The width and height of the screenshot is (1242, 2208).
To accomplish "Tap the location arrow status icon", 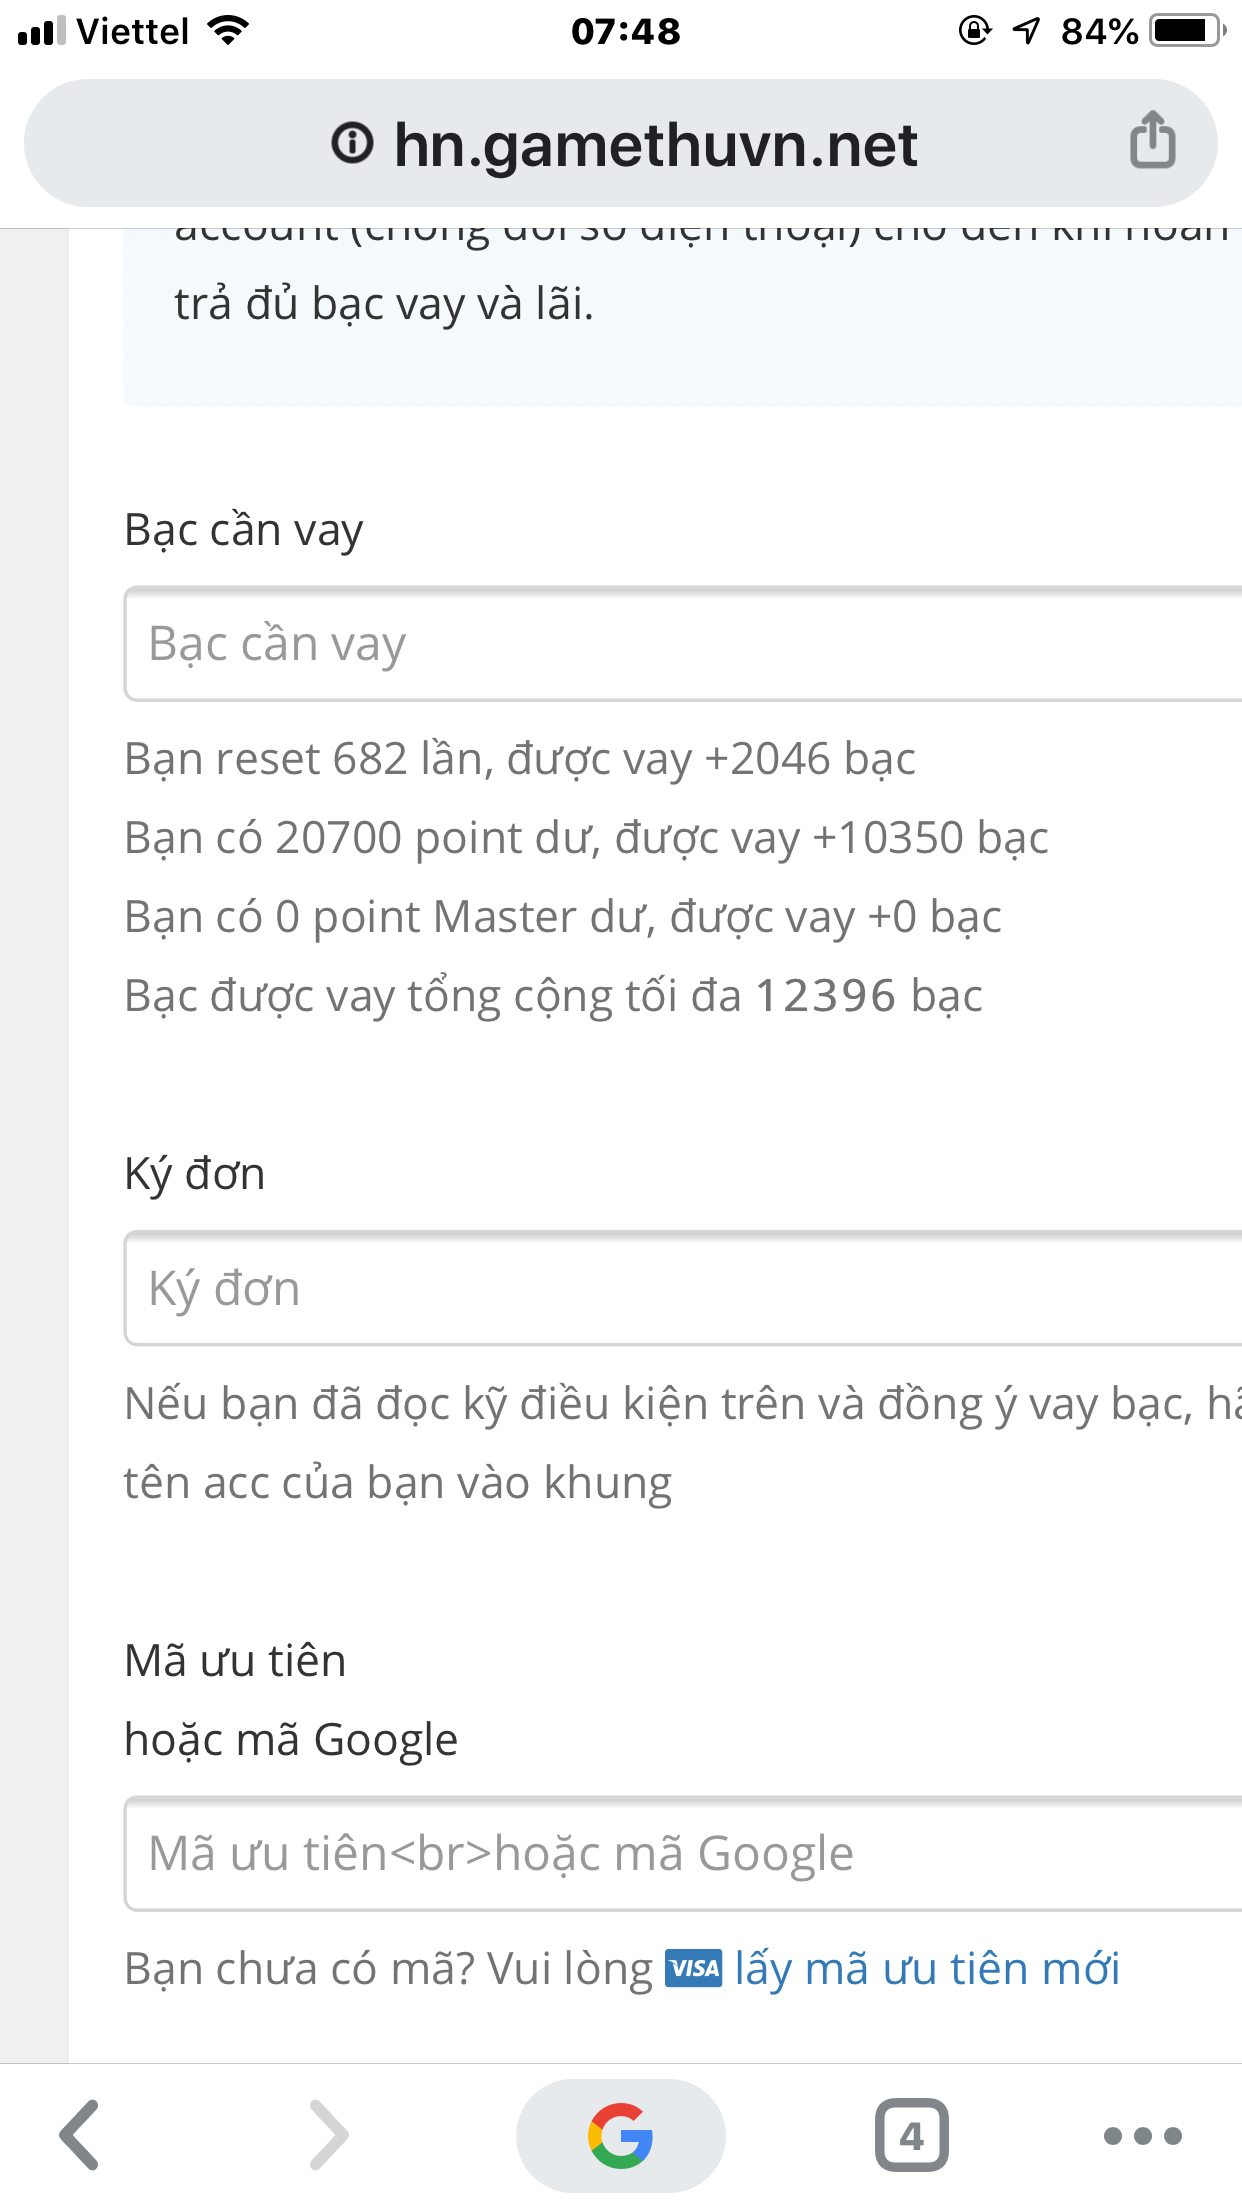I will [x=1026, y=31].
